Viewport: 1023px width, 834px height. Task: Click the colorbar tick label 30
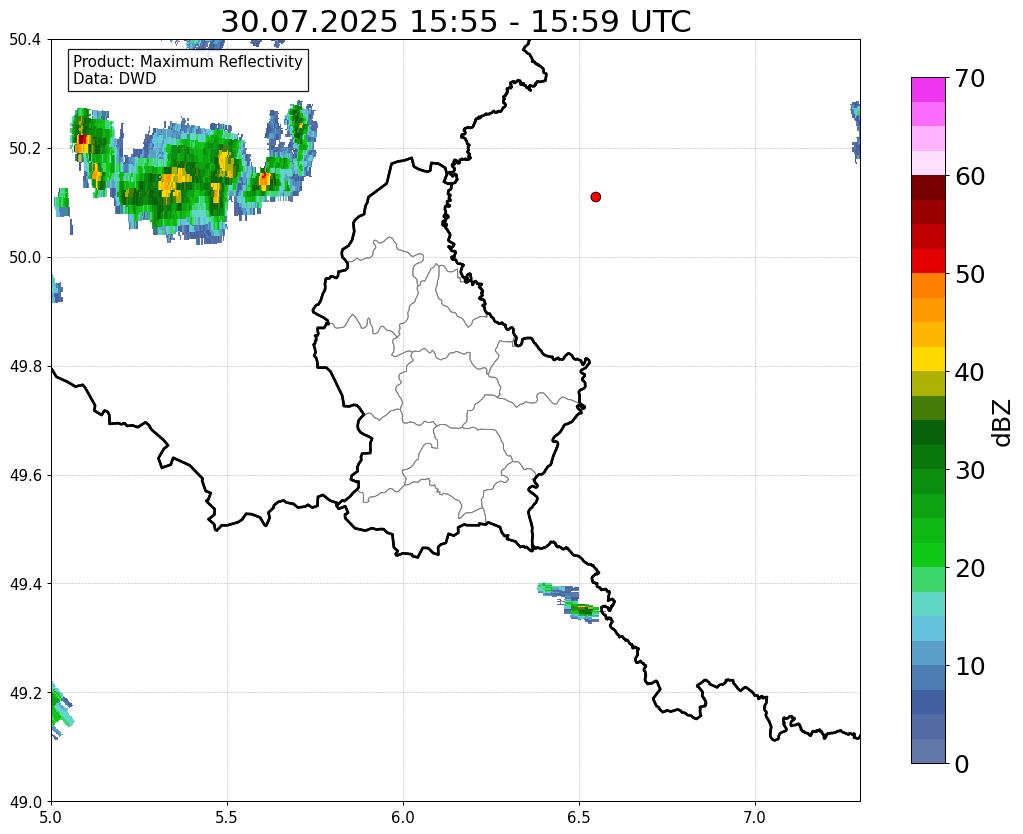(970, 470)
